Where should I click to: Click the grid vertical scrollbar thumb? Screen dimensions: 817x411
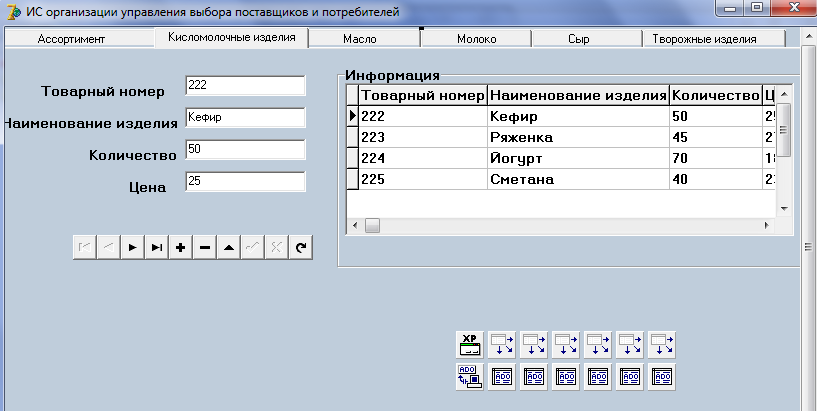coord(784,130)
